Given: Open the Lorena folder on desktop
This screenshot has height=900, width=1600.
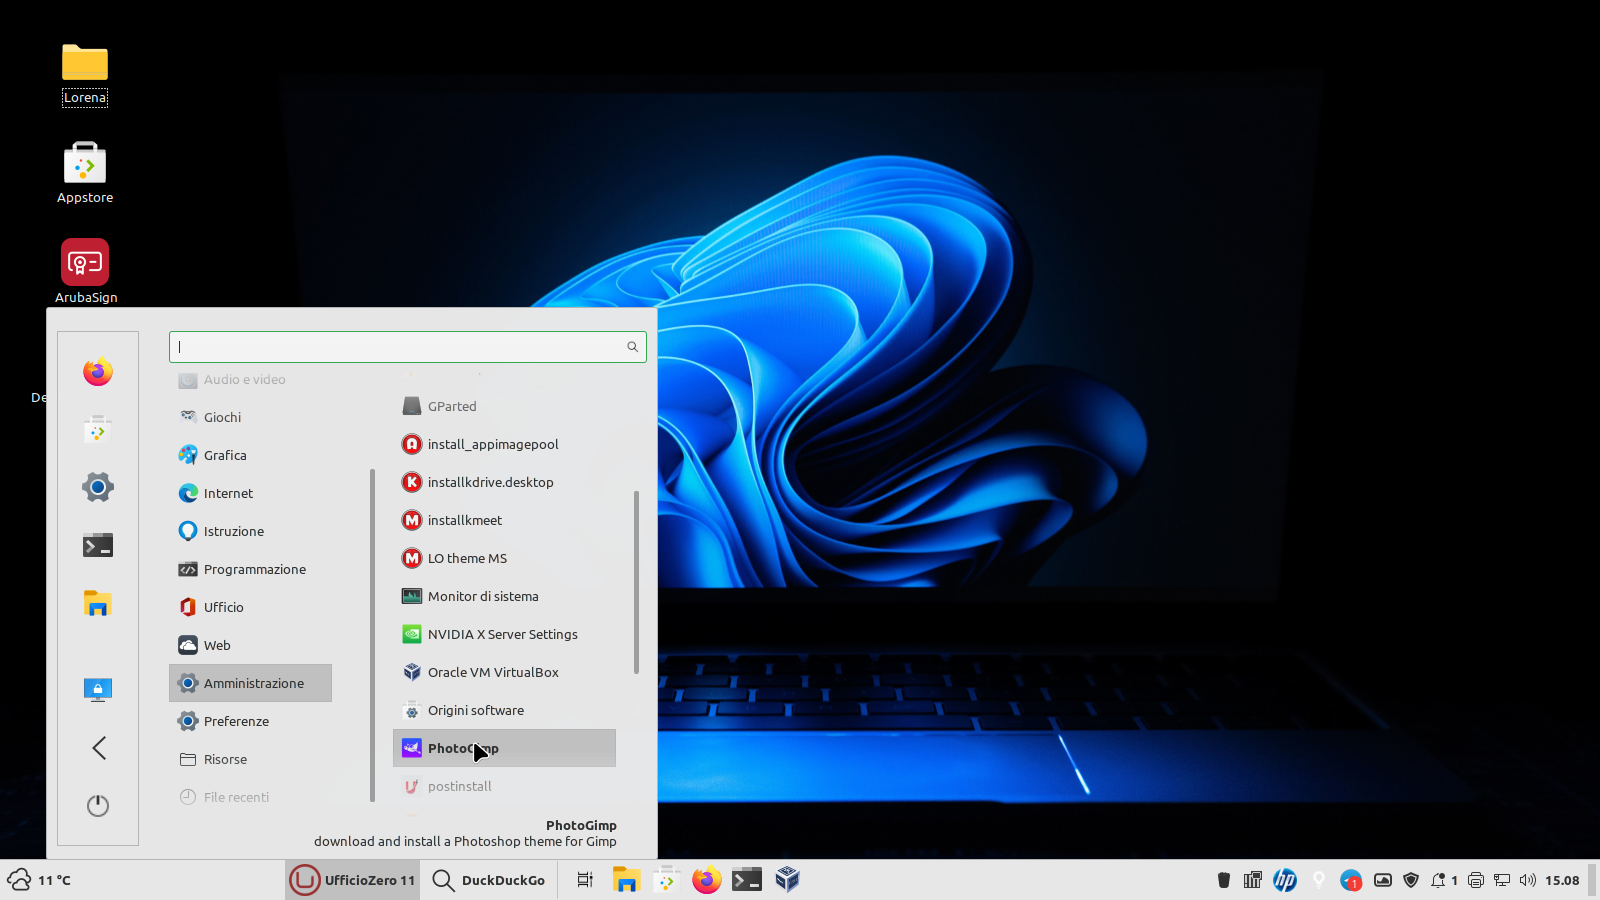Looking at the screenshot, I should [85, 75].
